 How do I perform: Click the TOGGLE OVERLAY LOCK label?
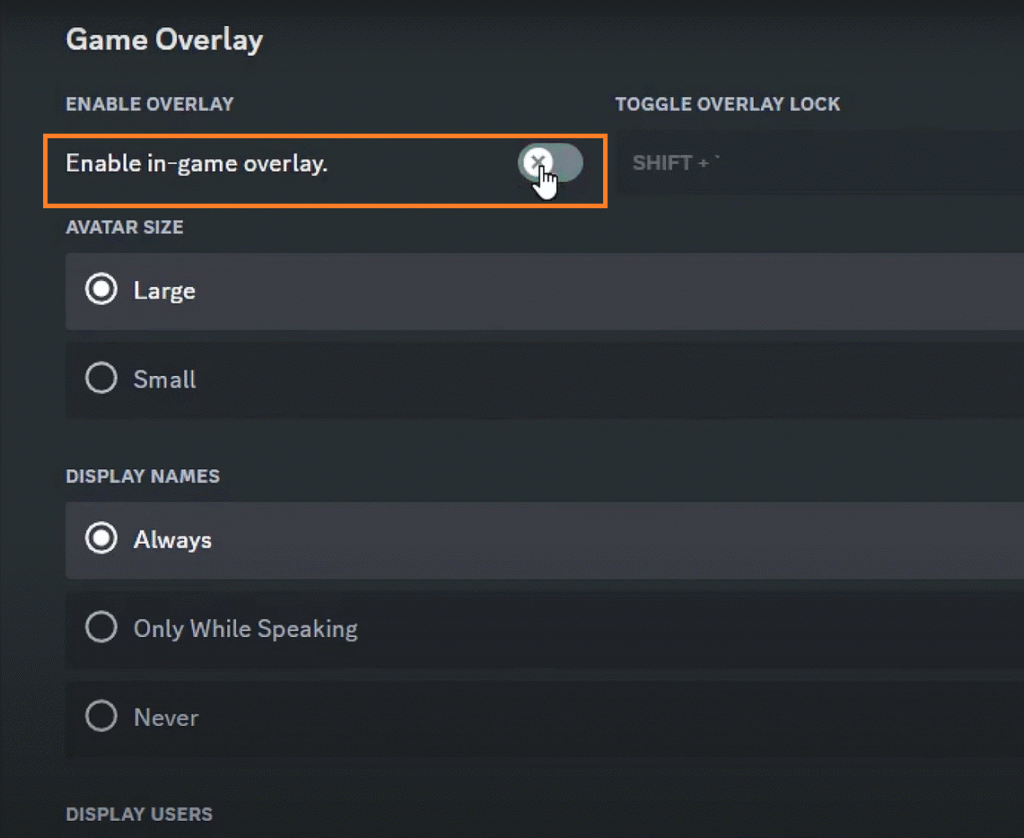[x=727, y=104]
